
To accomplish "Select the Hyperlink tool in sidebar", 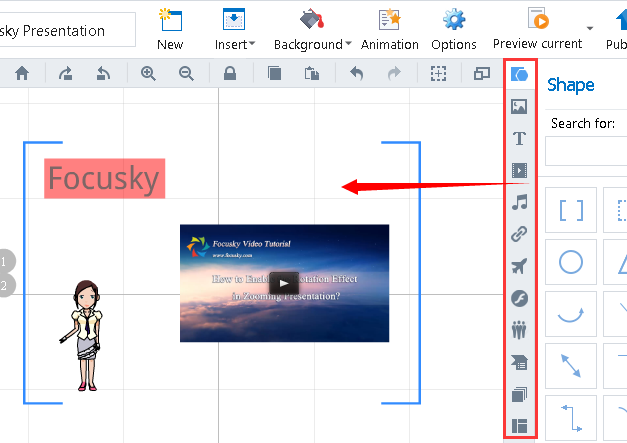I will point(519,234).
